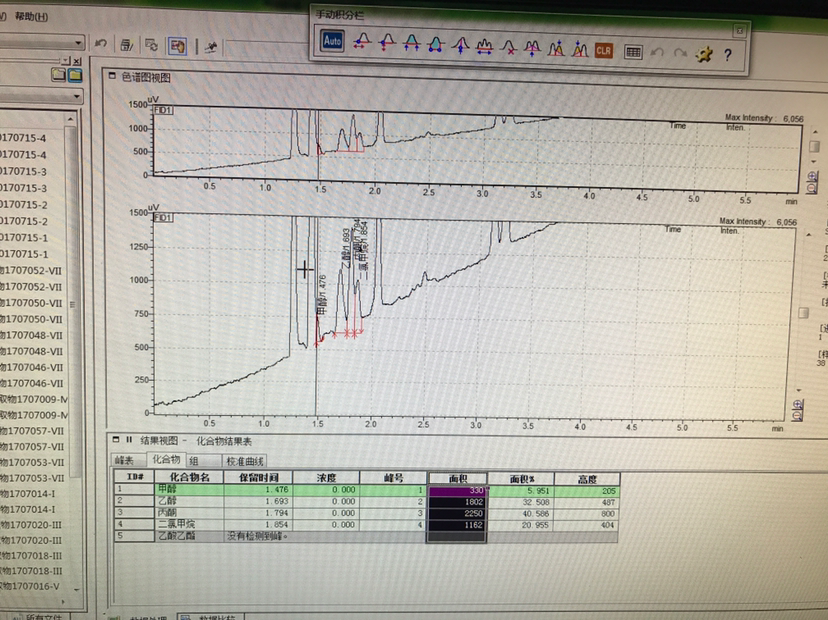Screen dimensions: 828x620
Task: Select the 乙酸乙酯 compound row
Action: (x=366, y=536)
